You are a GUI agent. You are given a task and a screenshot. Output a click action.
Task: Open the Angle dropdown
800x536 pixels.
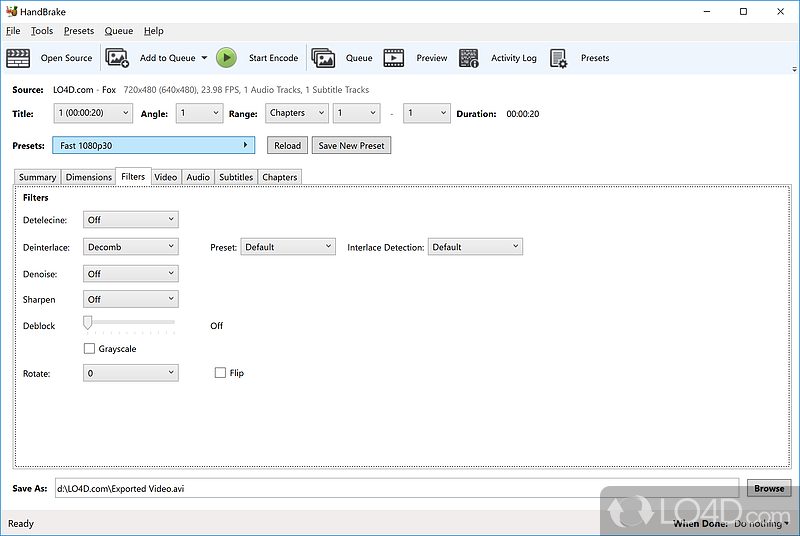(199, 113)
